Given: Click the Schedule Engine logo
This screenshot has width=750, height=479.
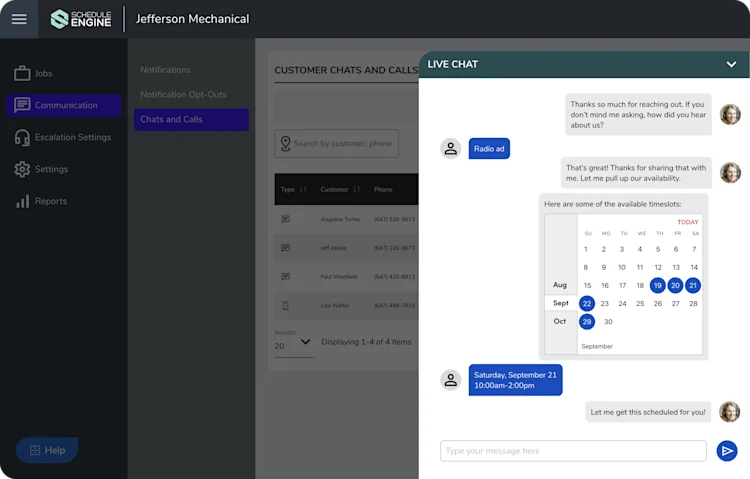Looking at the screenshot, I should point(81,19).
